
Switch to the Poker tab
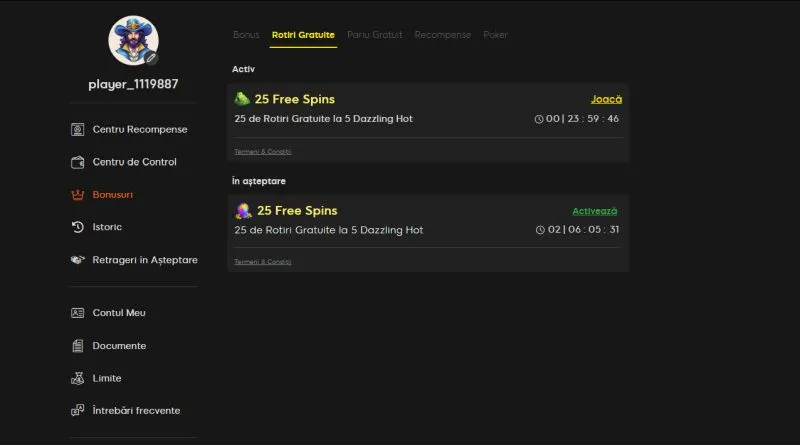click(495, 35)
